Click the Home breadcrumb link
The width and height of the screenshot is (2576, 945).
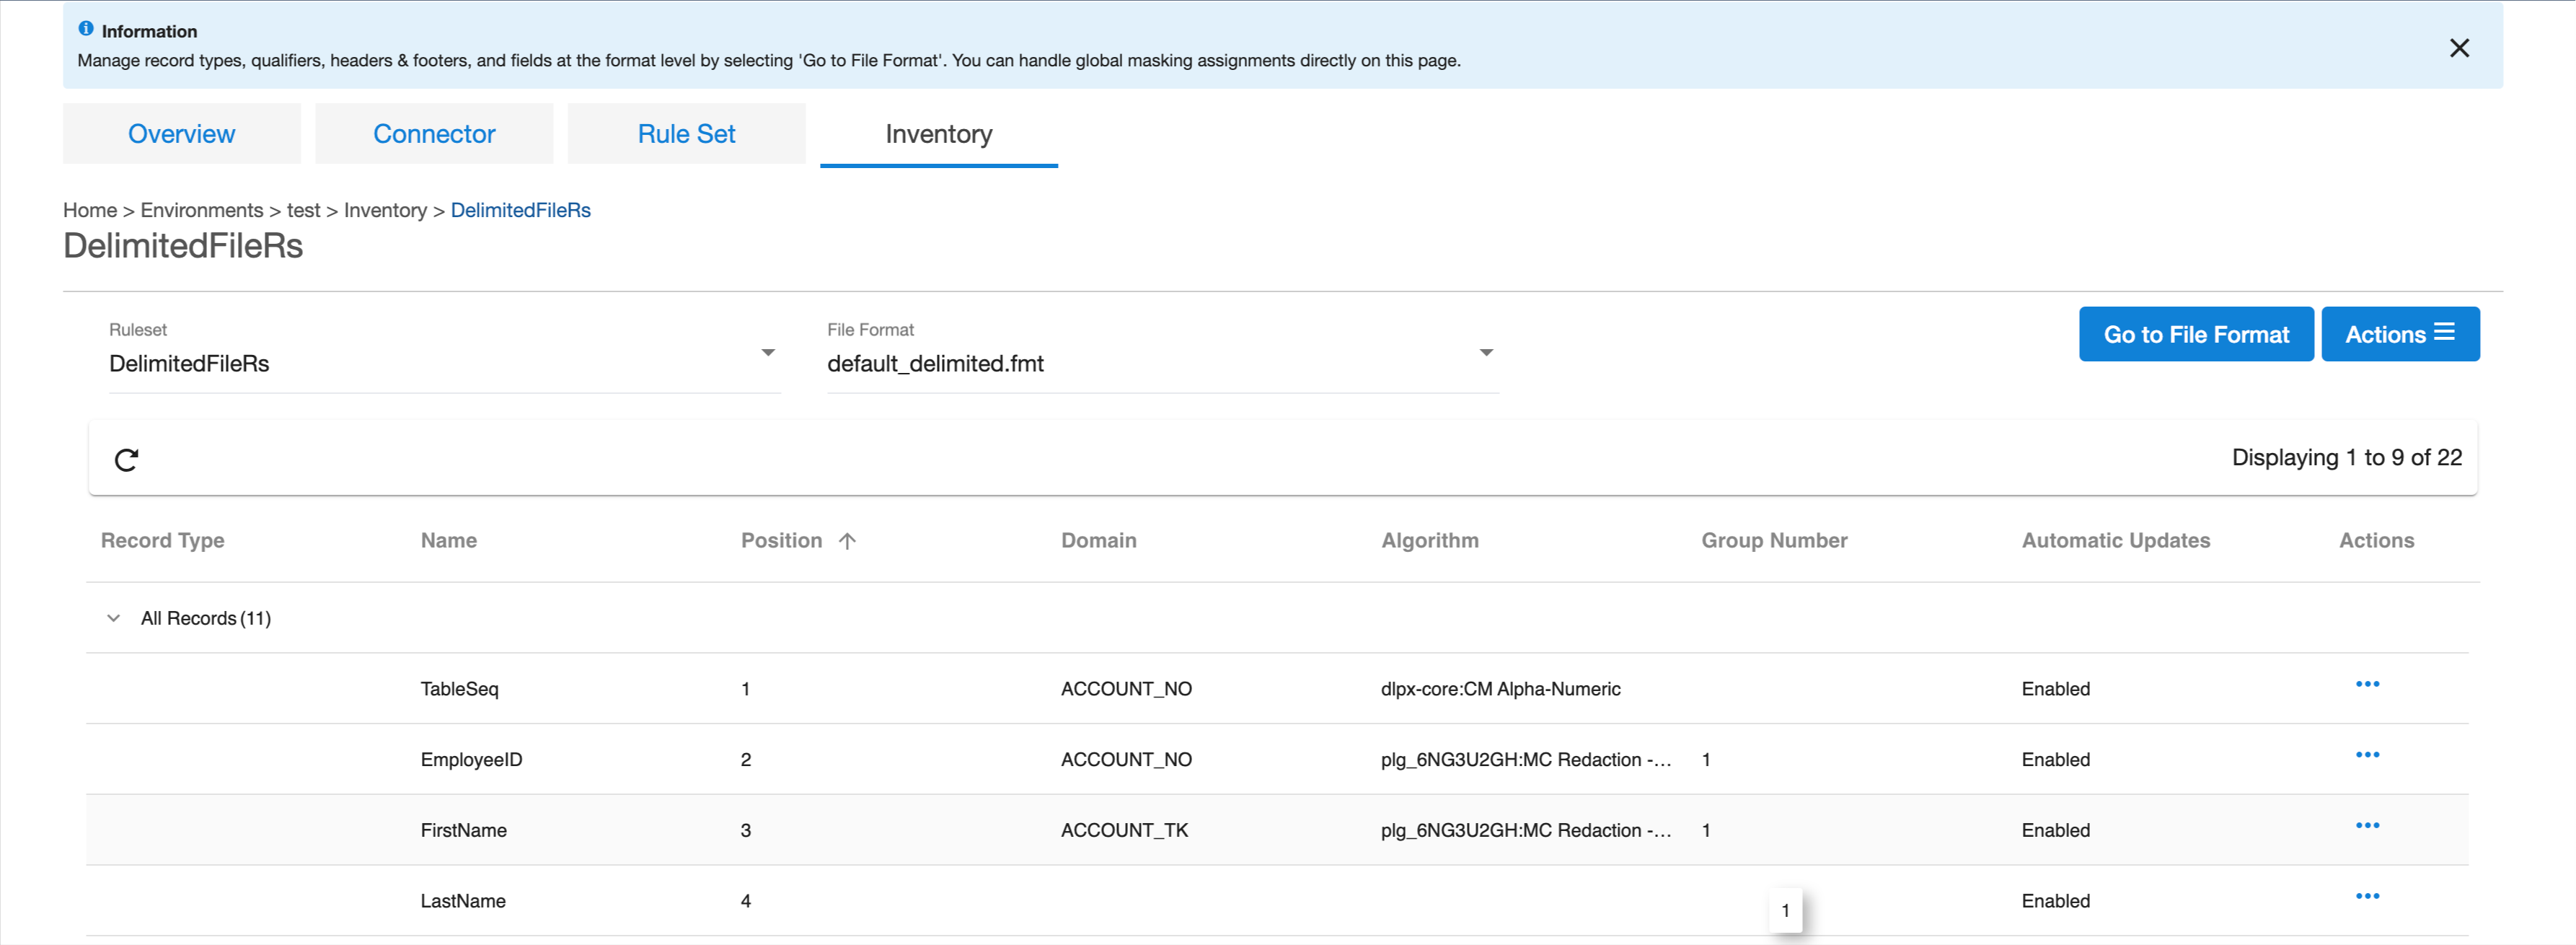(x=89, y=210)
